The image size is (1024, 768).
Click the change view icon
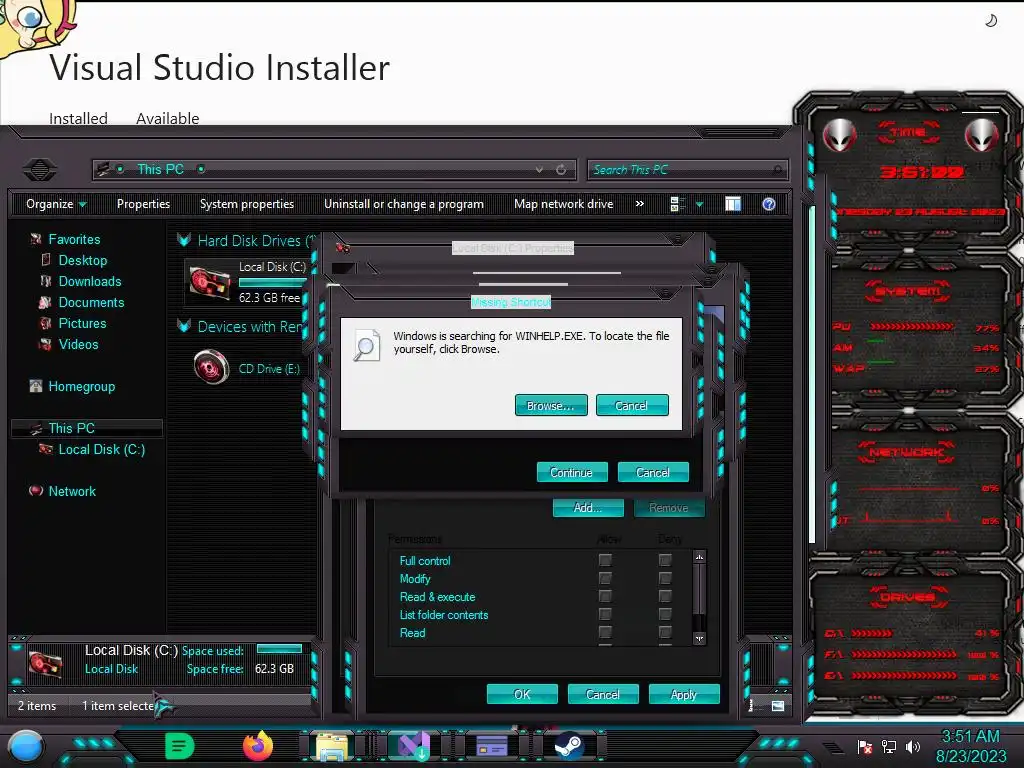[x=677, y=204]
